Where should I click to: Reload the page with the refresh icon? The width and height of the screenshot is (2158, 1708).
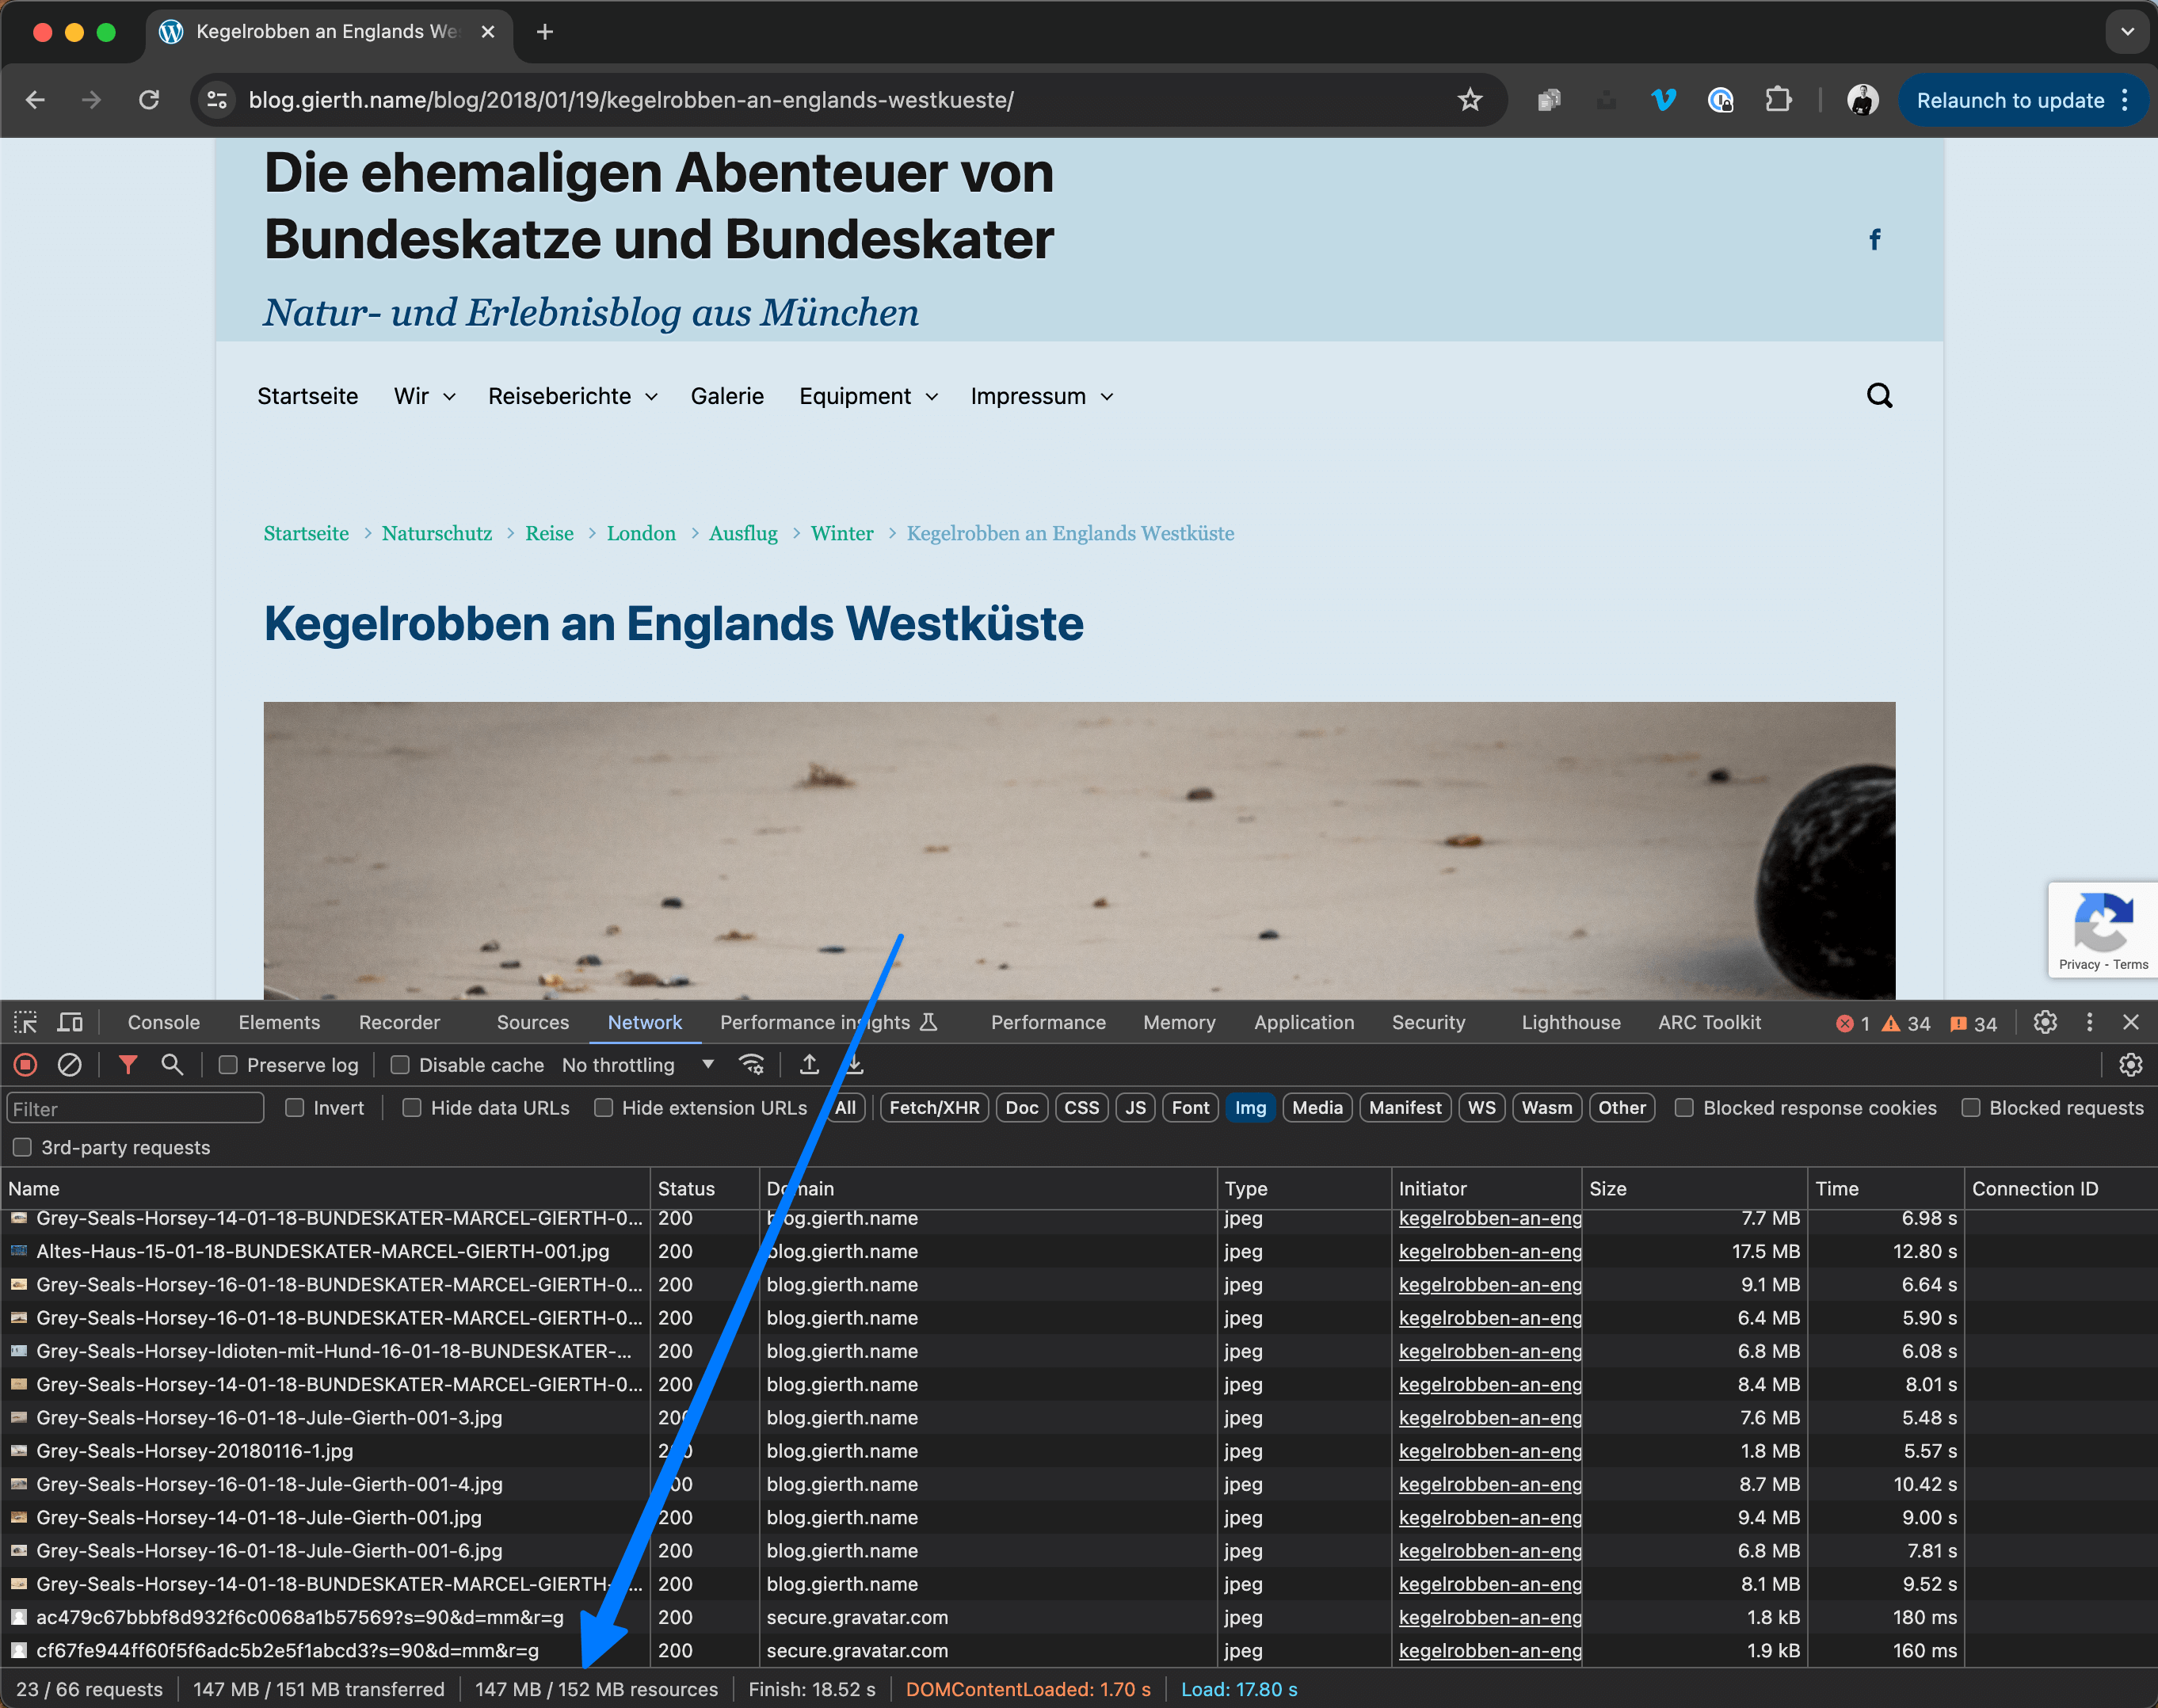coord(149,100)
